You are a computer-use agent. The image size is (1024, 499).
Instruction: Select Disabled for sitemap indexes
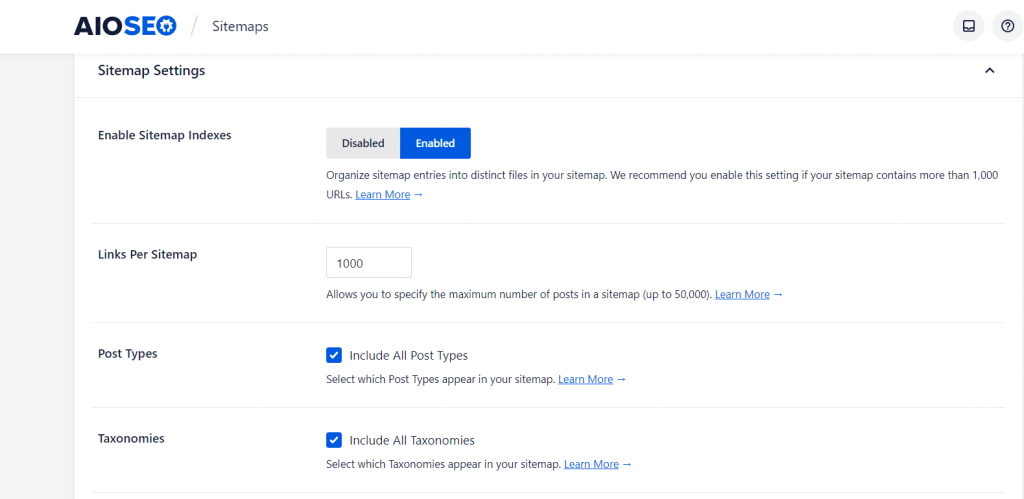[x=363, y=143]
